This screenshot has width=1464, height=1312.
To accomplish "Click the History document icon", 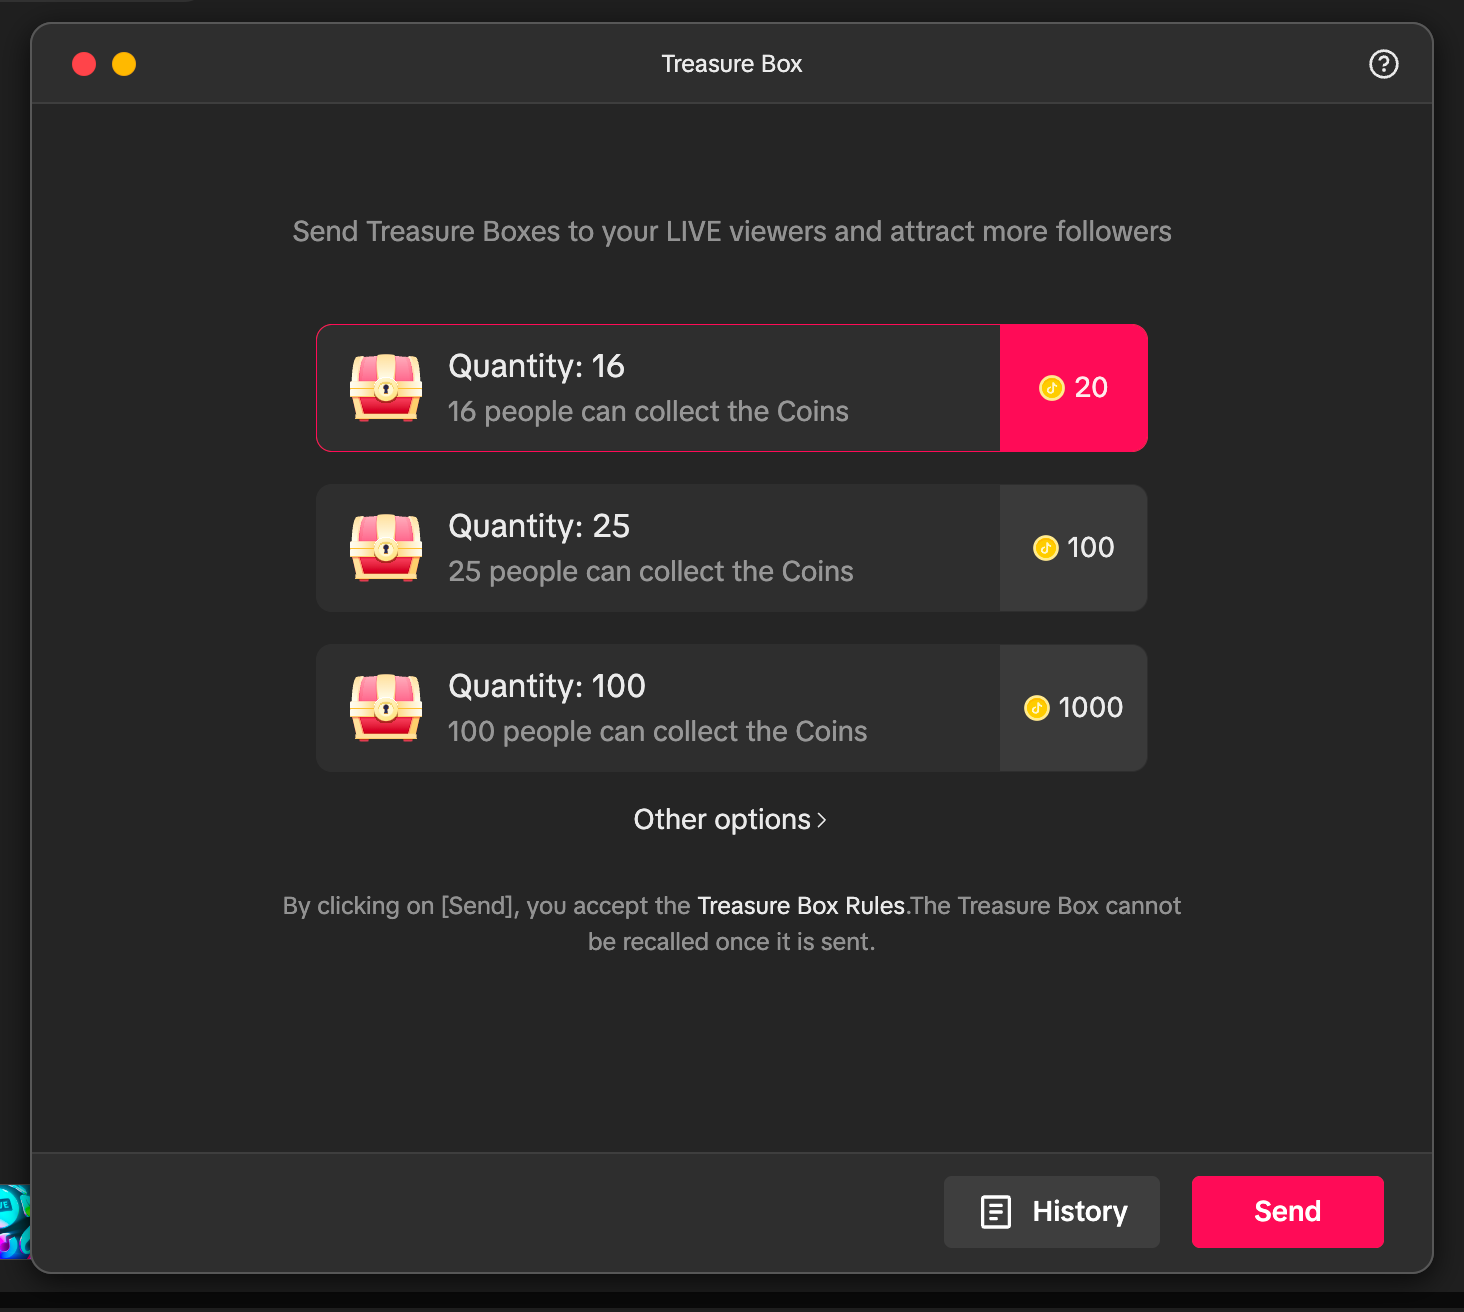I will [x=994, y=1211].
